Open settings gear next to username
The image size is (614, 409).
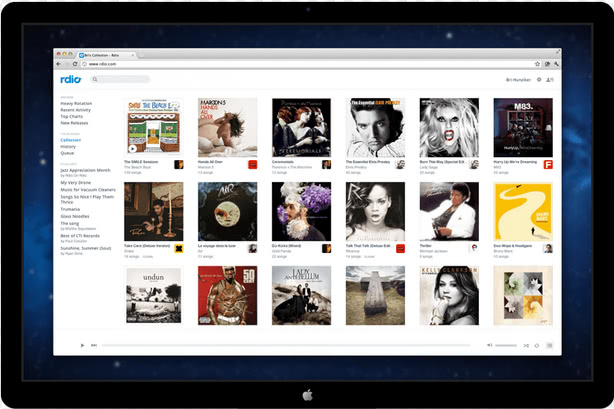(x=539, y=80)
